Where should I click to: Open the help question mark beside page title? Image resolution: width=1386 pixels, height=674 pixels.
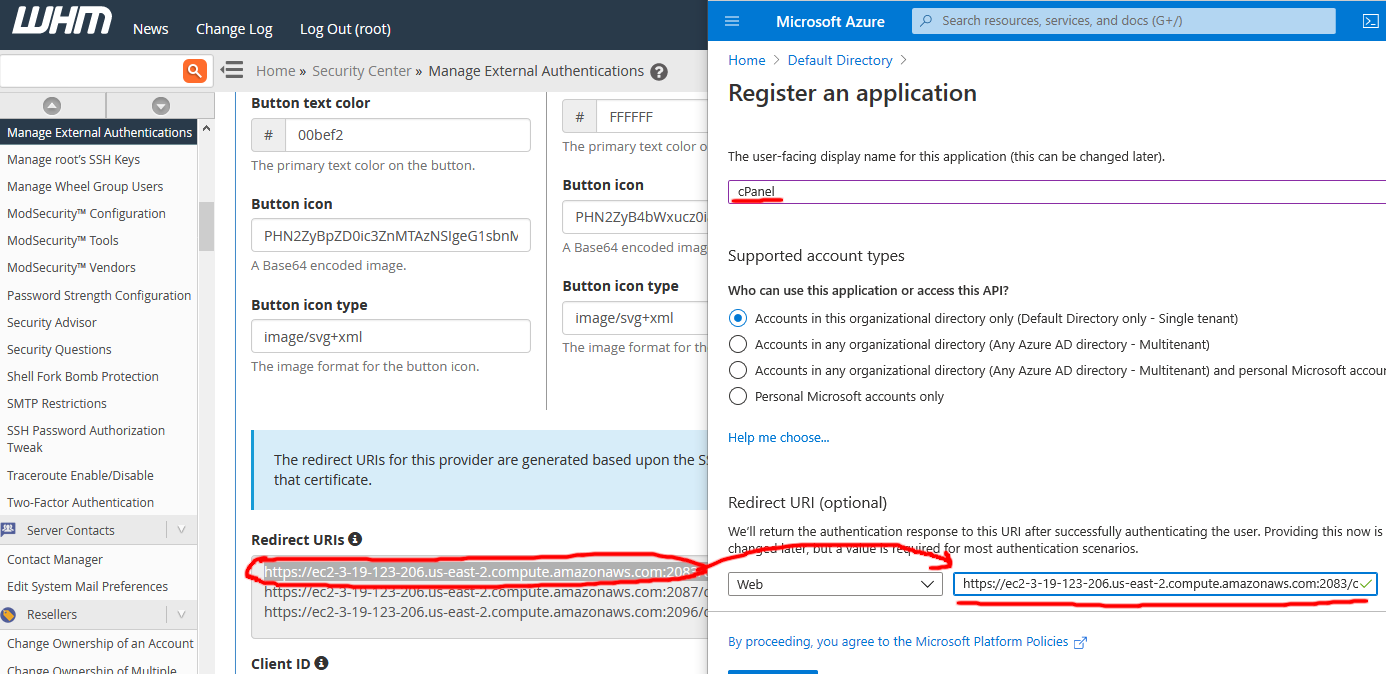[x=661, y=70]
